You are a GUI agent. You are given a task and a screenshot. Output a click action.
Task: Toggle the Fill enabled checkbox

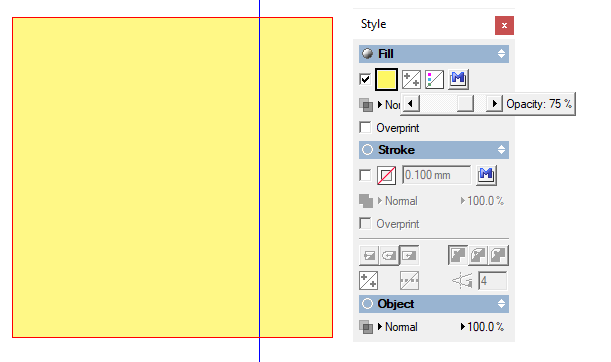click(x=365, y=79)
